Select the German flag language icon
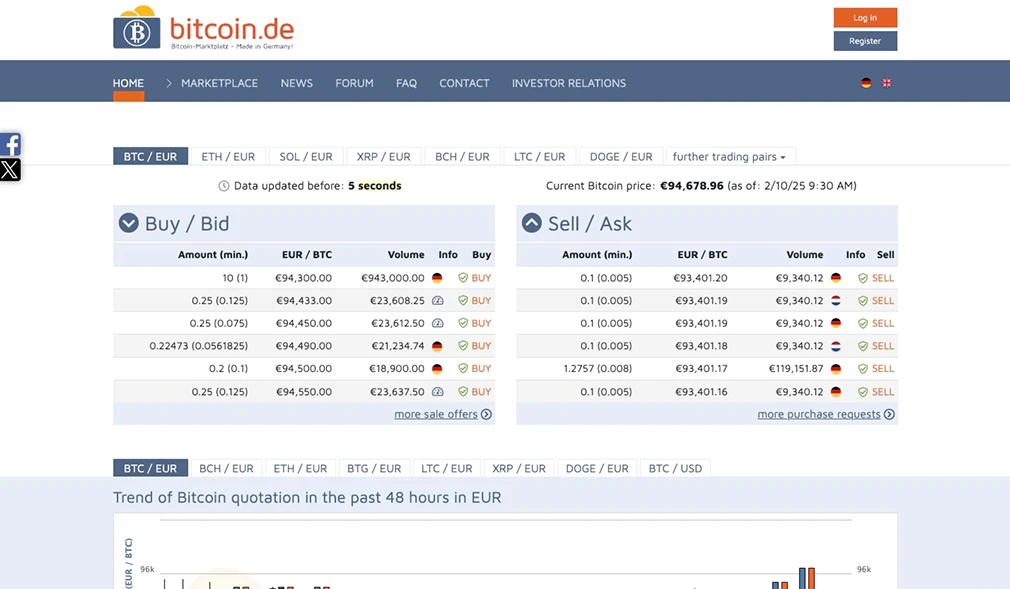Screen dimensions: 1010x589 pyautogui.click(x=866, y=83)
